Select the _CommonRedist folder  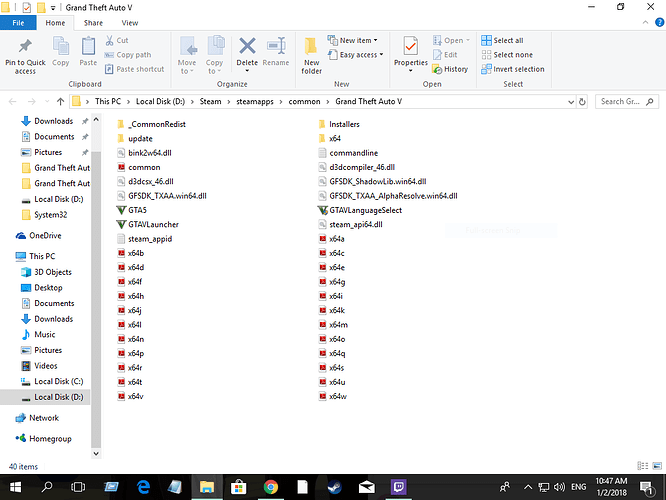pyautogui.click(x=151, y=124)
